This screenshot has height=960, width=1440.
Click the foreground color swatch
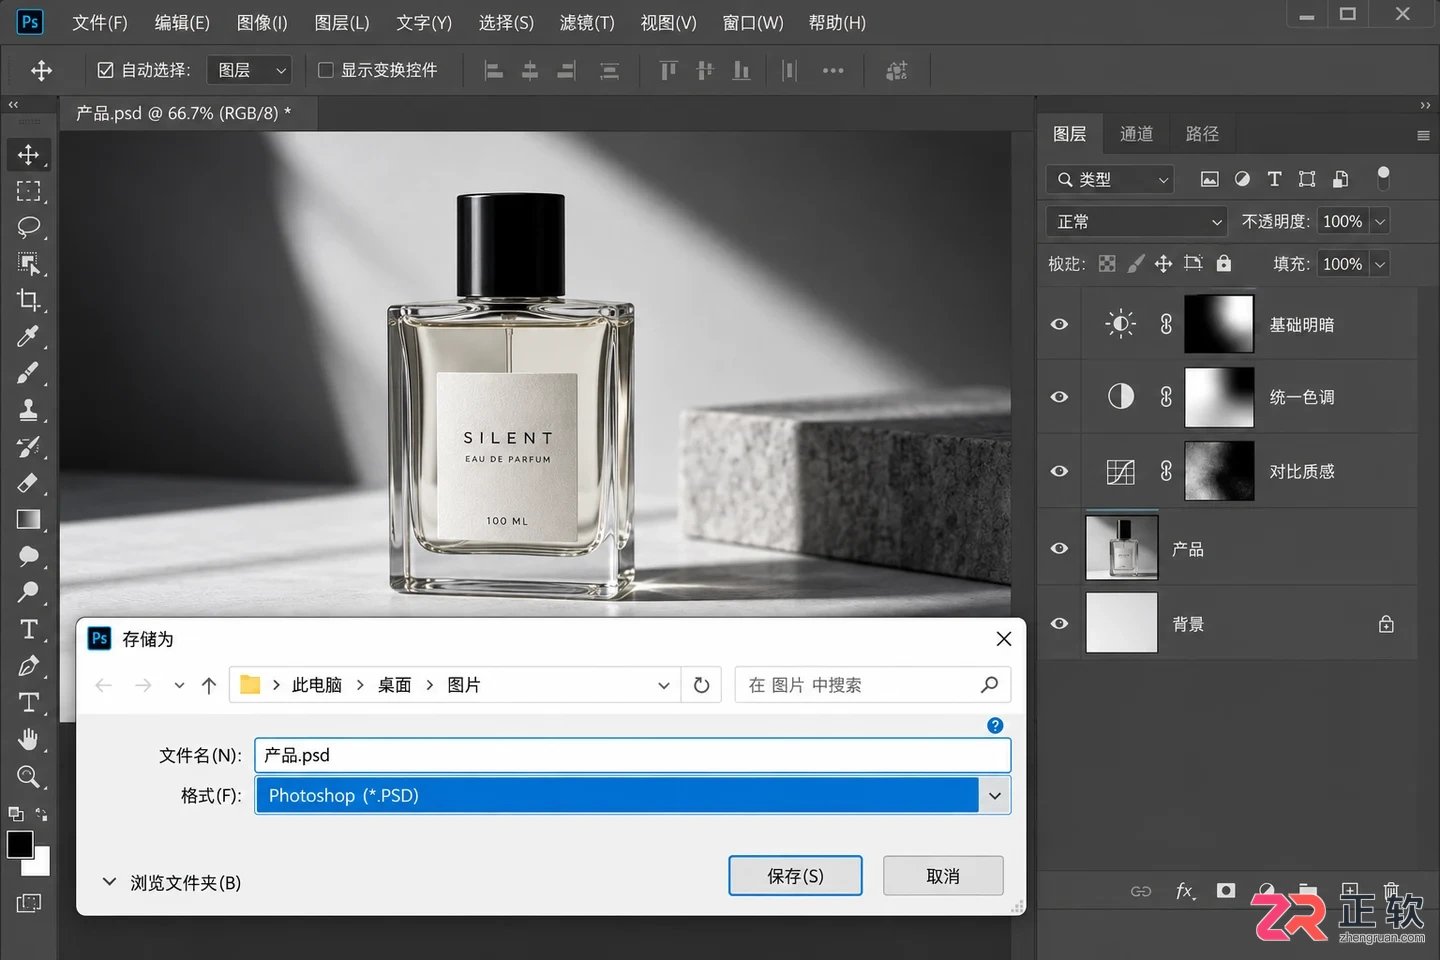20,845
